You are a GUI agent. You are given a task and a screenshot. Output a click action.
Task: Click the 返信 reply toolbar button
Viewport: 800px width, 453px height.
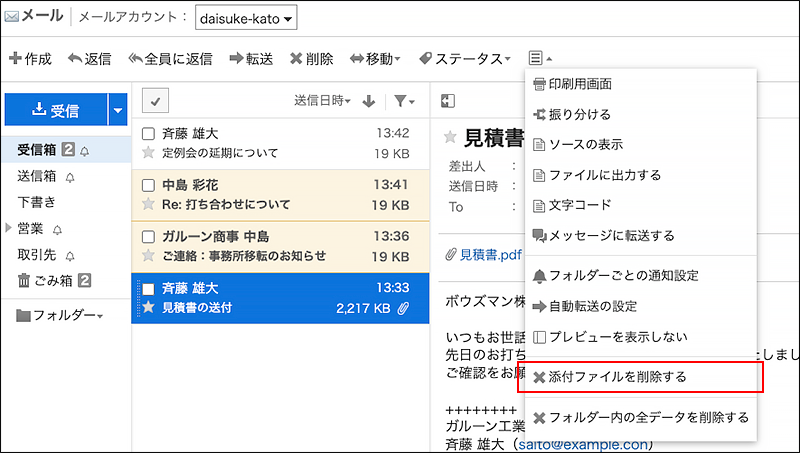90,59
